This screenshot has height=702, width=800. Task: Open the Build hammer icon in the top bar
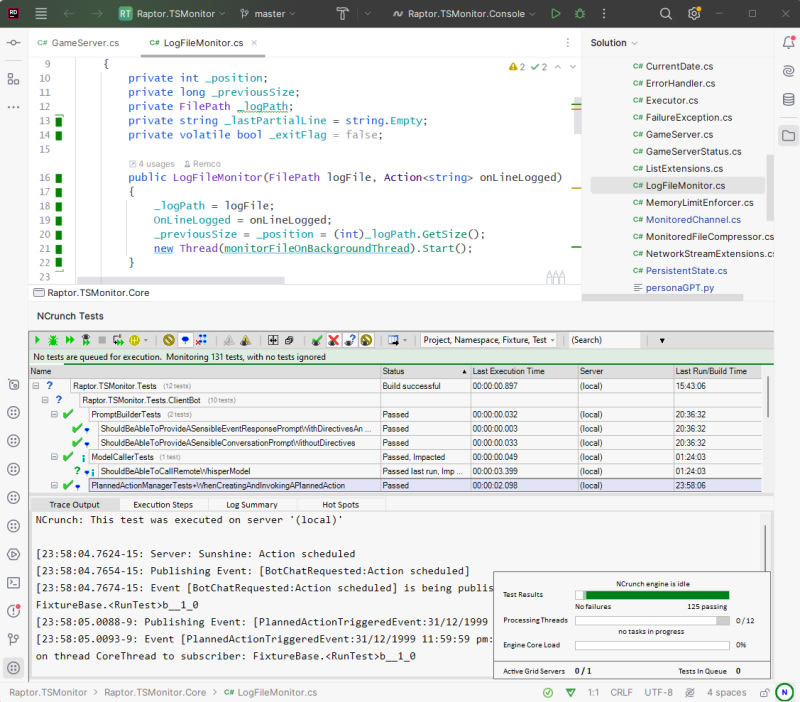point(342,14)
